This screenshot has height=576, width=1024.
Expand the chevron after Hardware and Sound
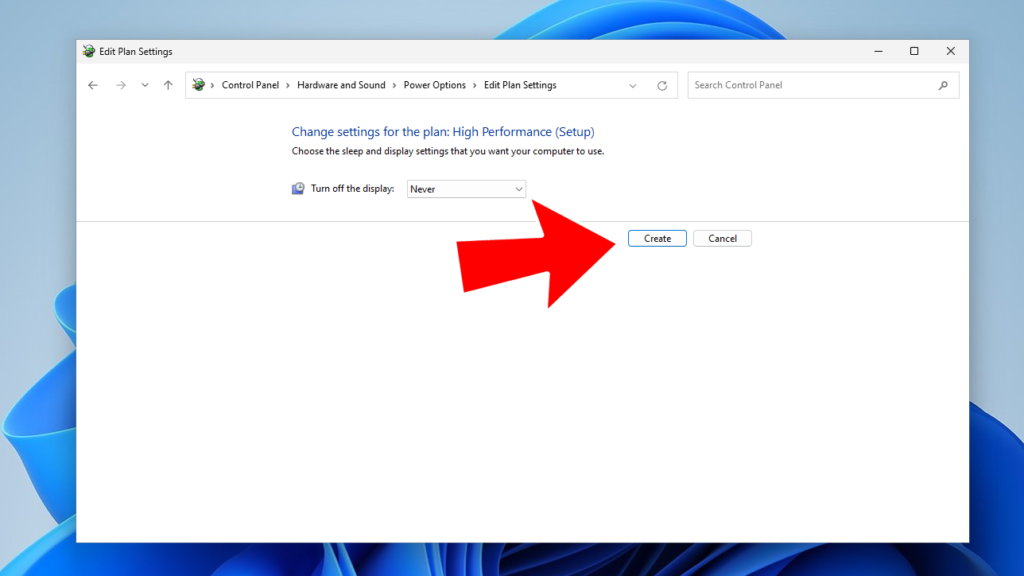pyautogui.click(x=394, y=86)
